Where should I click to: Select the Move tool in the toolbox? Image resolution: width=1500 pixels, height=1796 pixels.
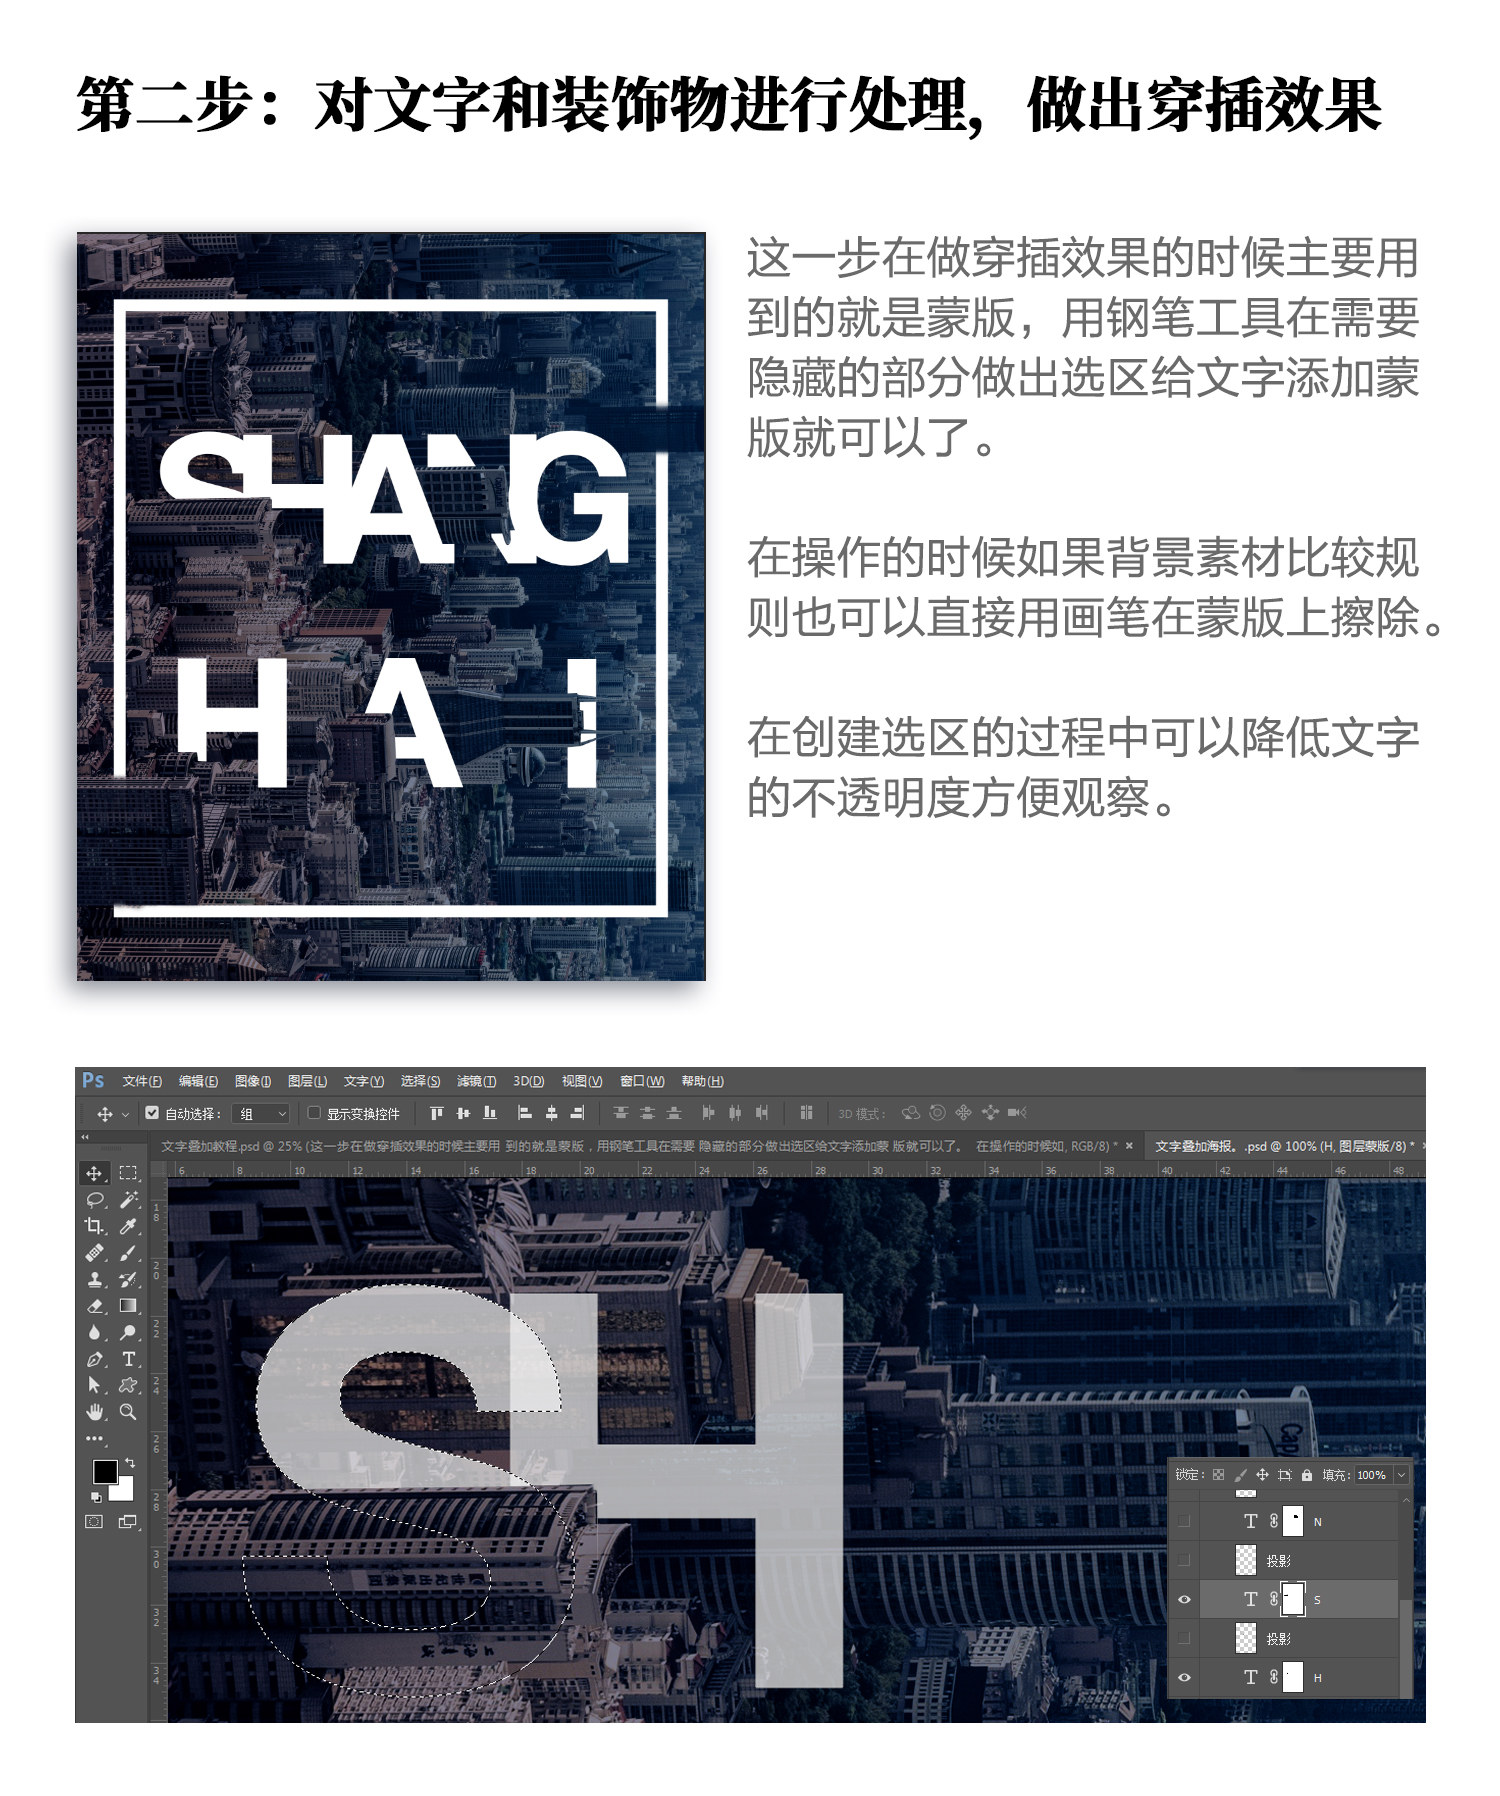(94, 1173)
